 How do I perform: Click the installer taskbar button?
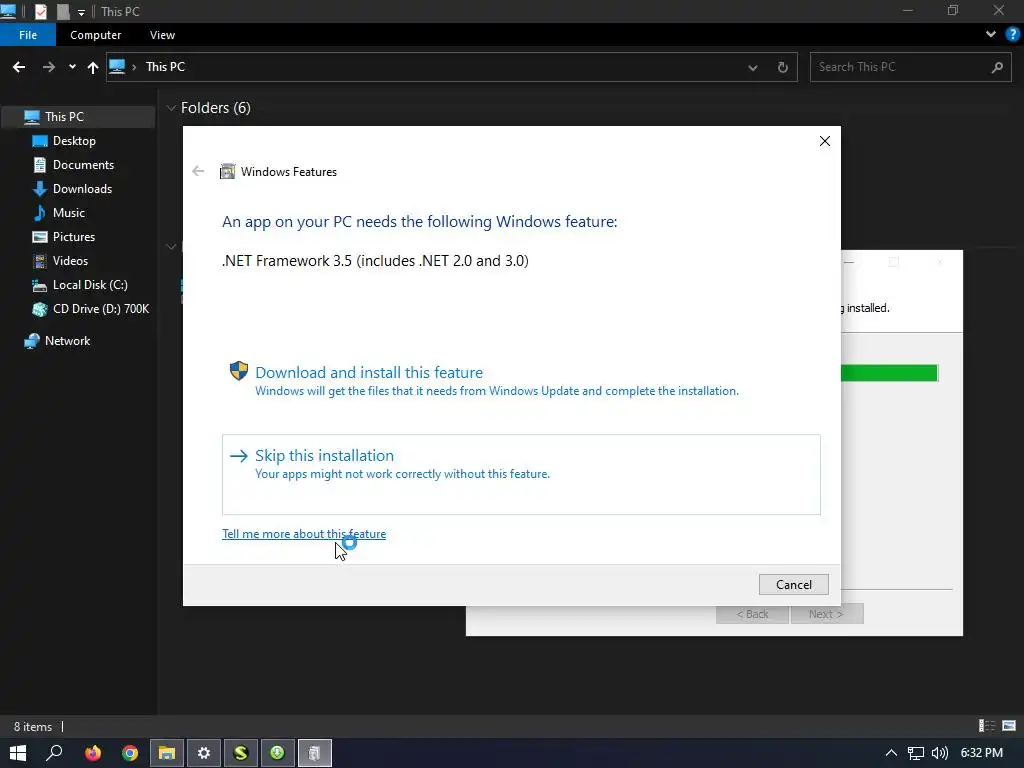pyautogui.click(x=315, y=753)
